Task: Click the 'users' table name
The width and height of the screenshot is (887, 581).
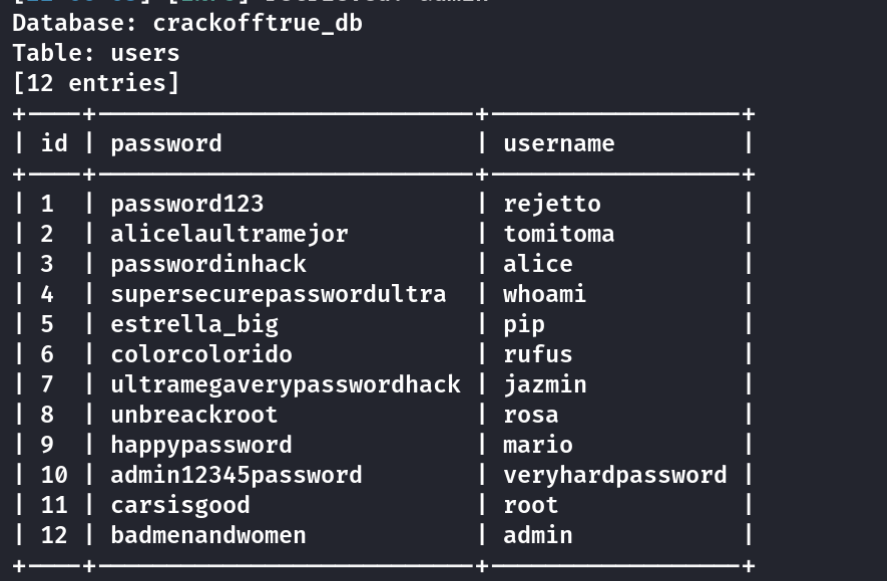Action: 145,54
